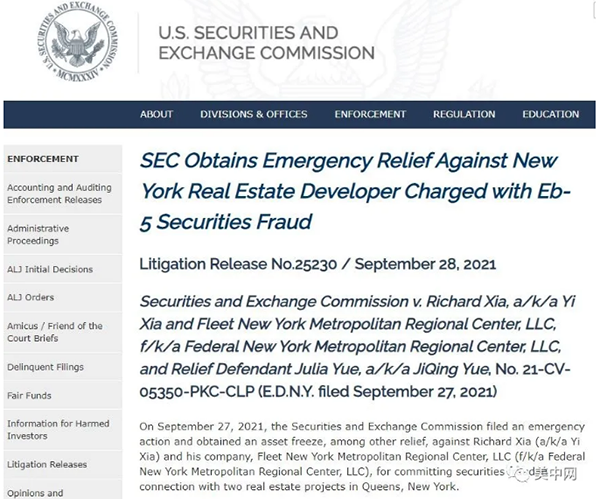Screen dimensions: 600x499
Task: Open Accounting and Auditing Enforcement Releases
Action: [x=59, y=194]
